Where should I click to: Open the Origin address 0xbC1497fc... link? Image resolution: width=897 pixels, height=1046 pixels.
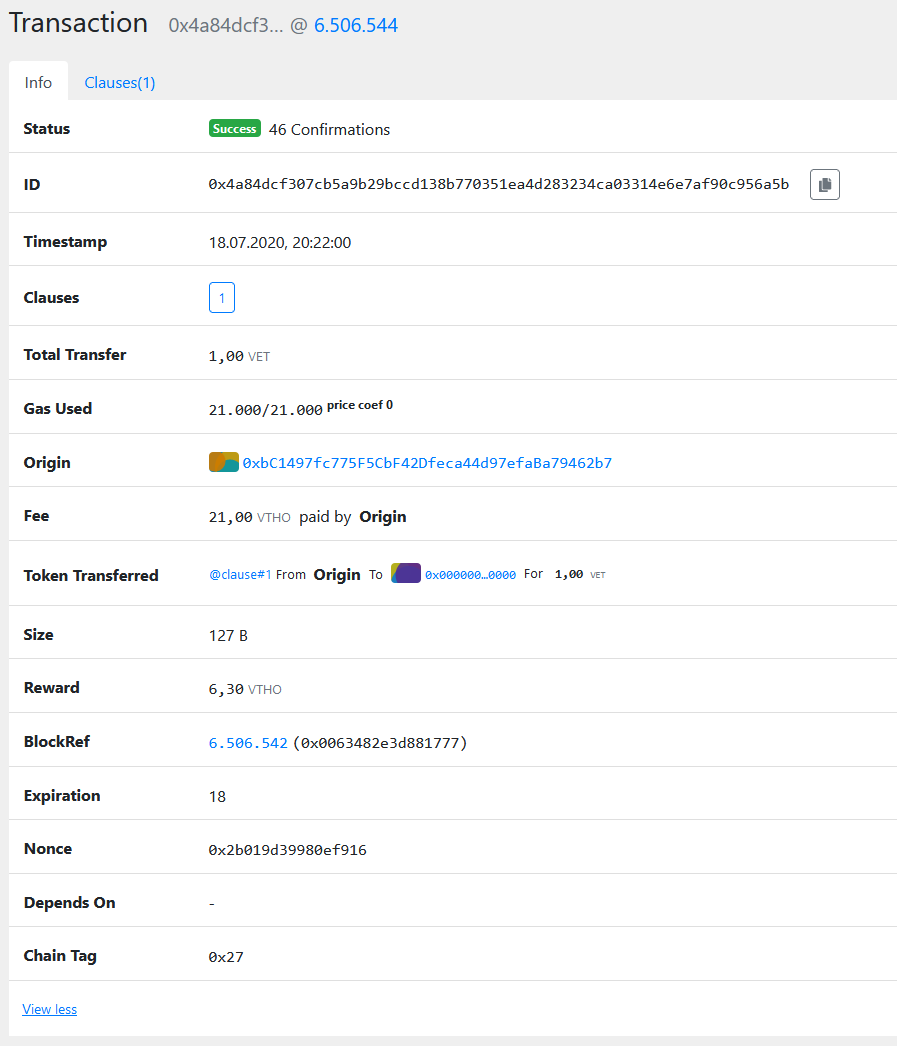click(427, 463)
